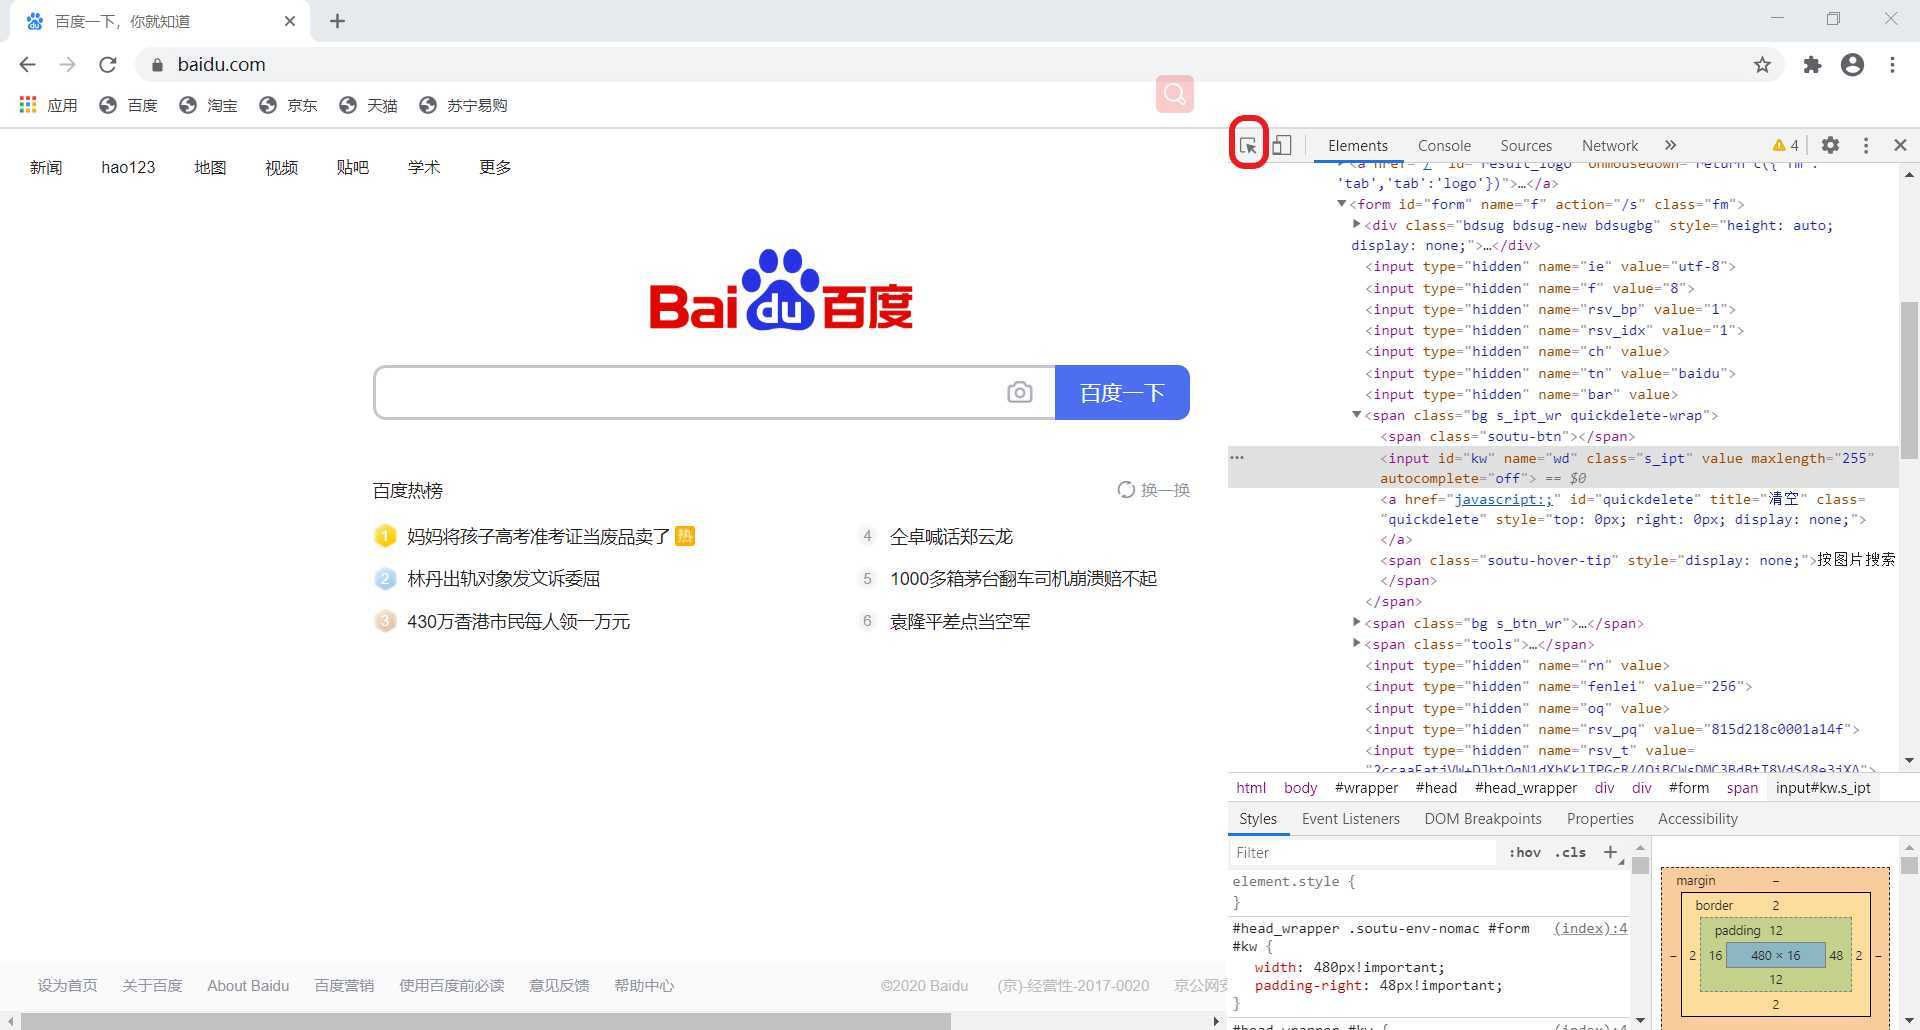Expand the span bg s_btn_wr node

1357,623
